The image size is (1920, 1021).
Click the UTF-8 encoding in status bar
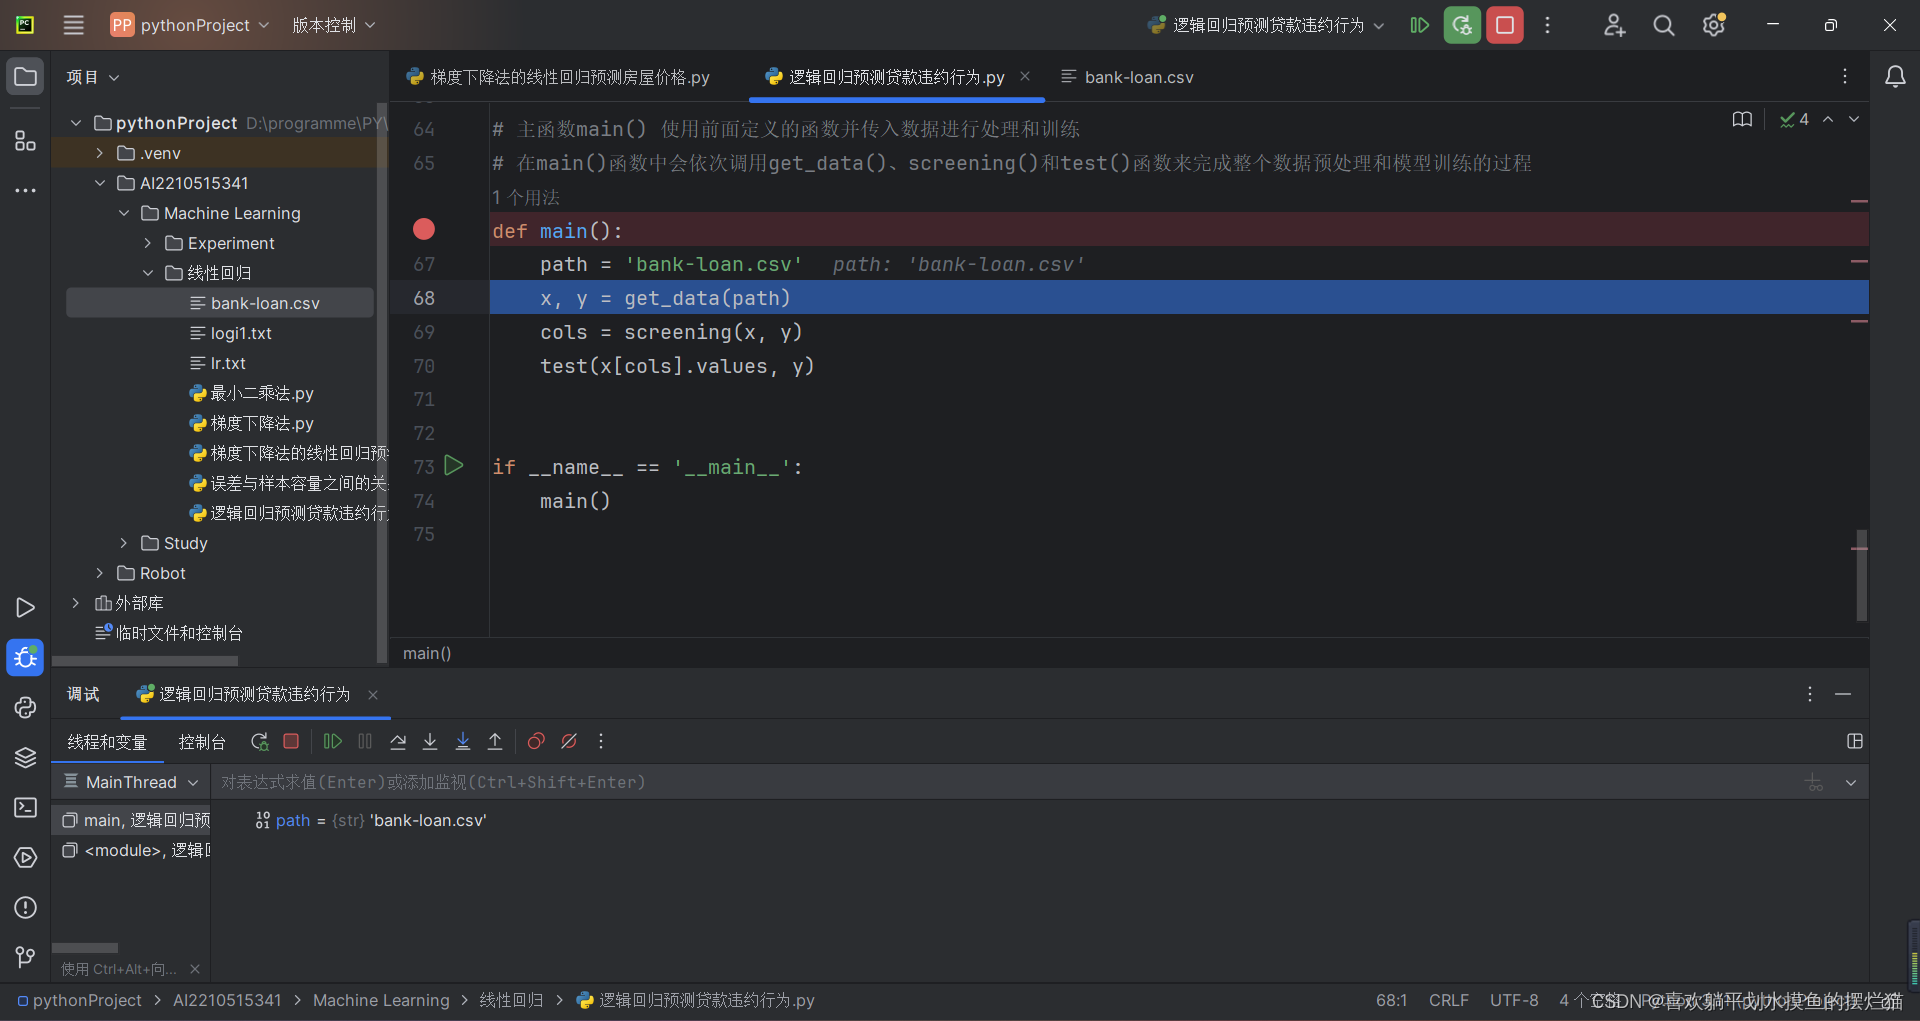[1514, 1001]
